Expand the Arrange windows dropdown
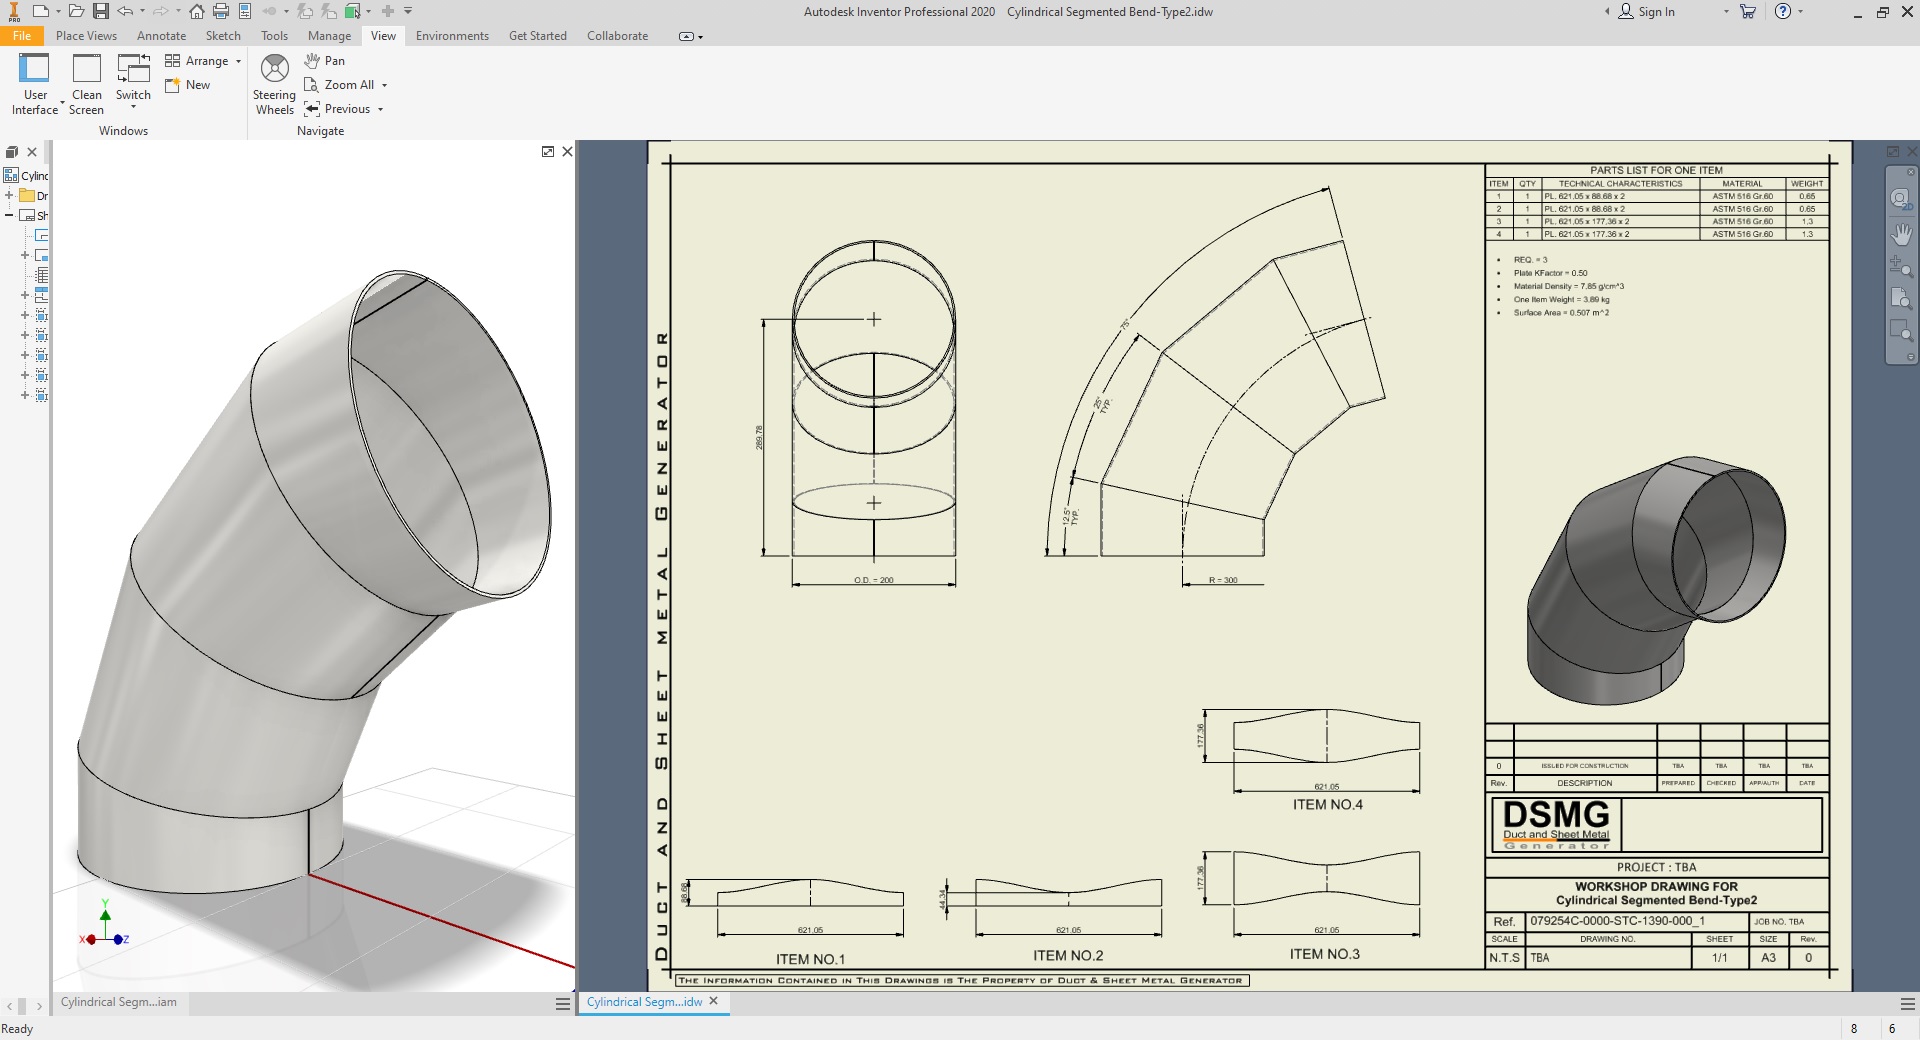Screen dimensions: 1920x1040 [x=238, y=61]
